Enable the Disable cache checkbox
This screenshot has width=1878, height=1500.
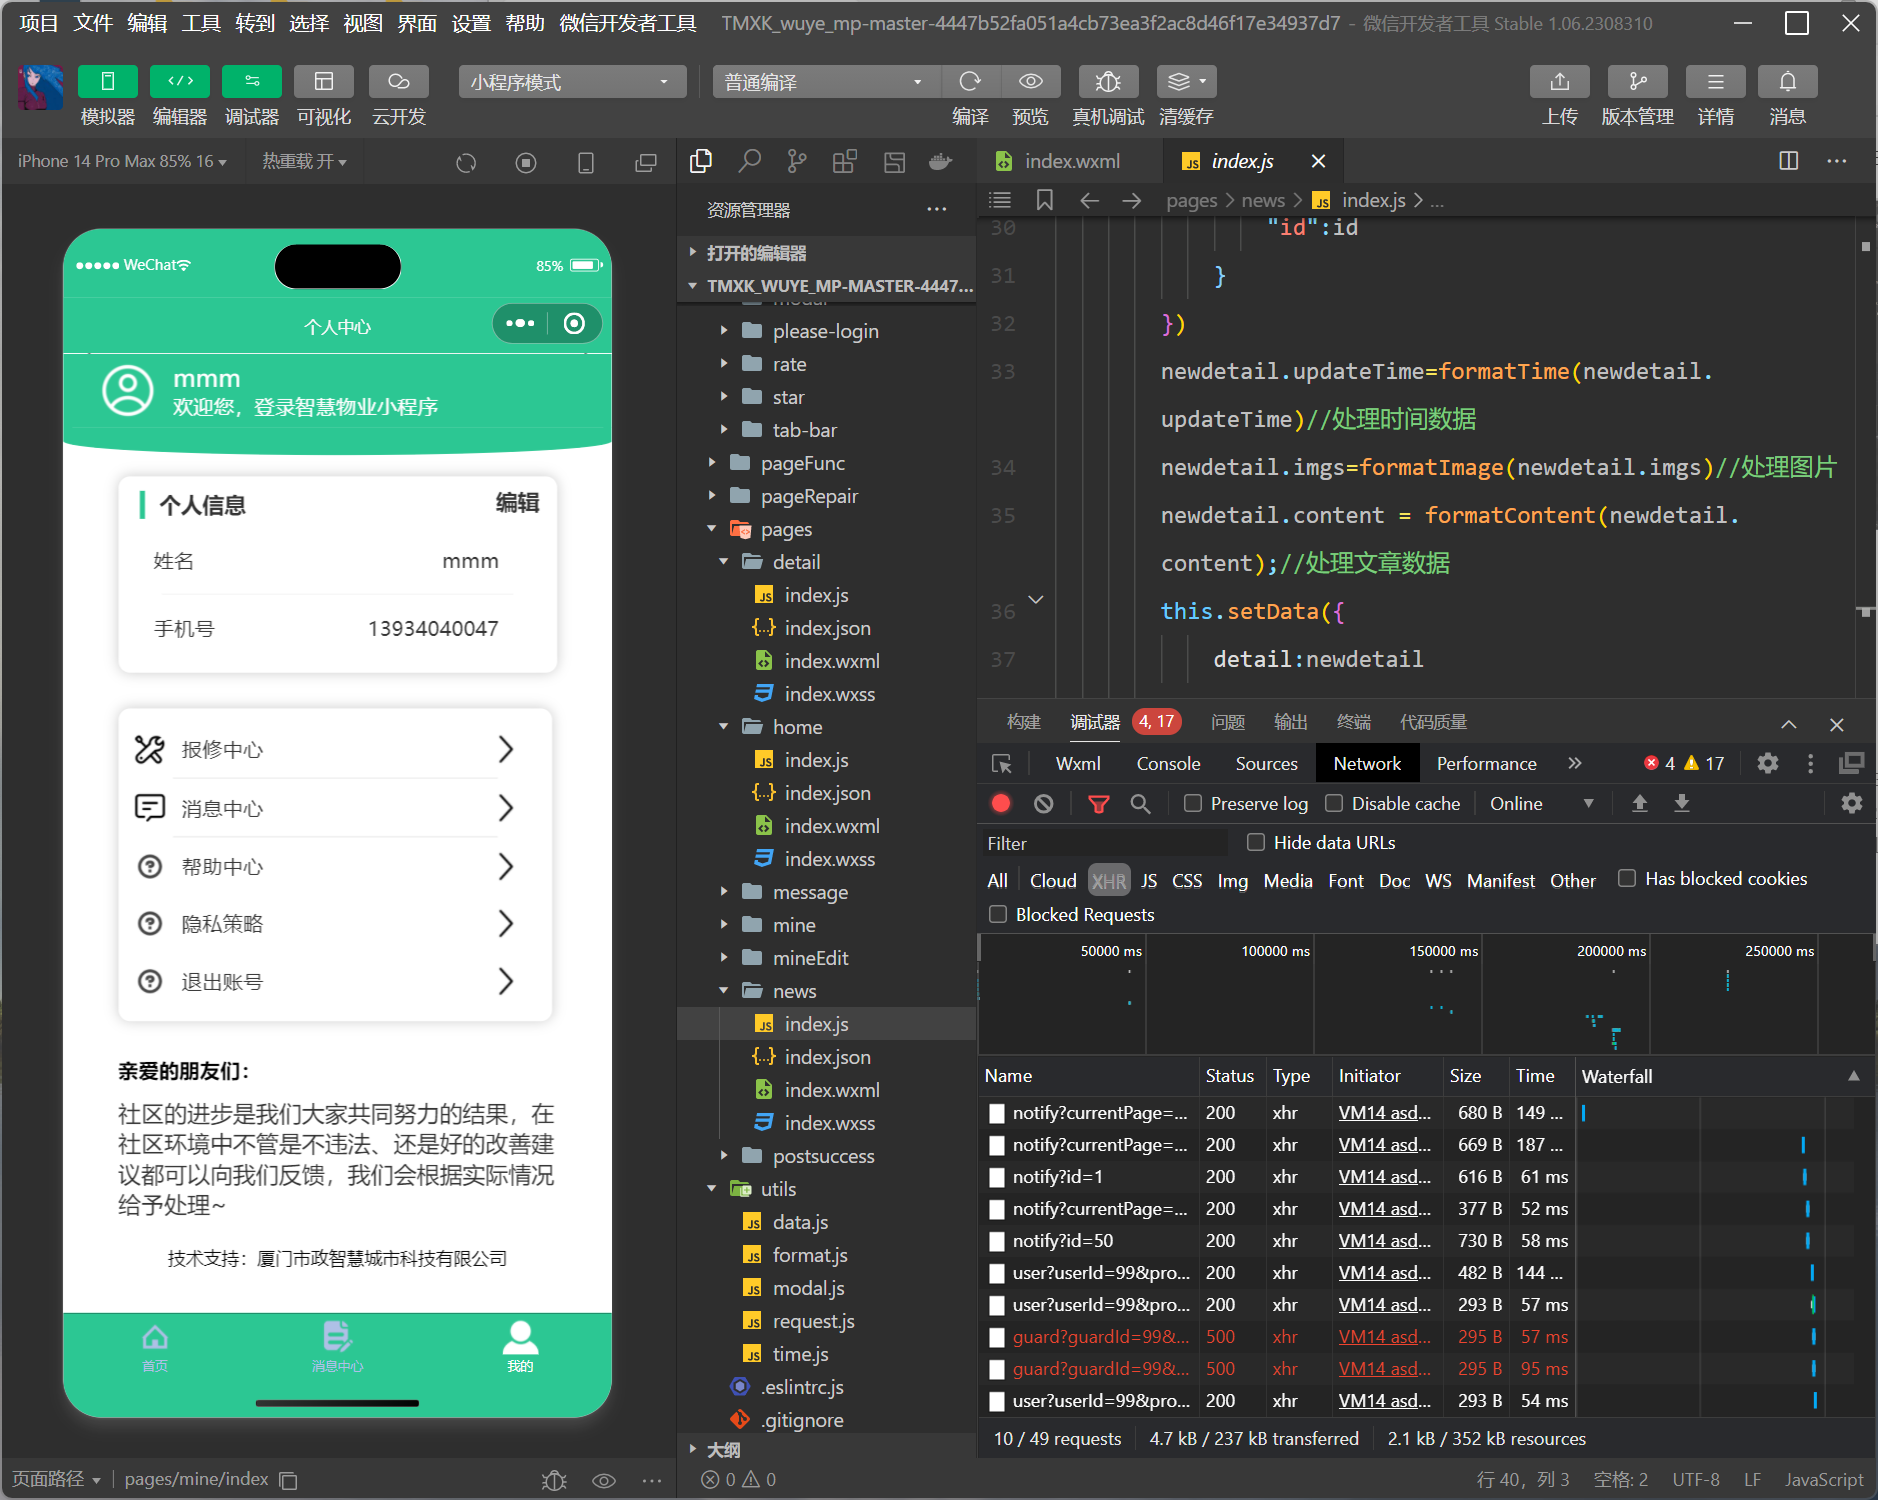(x=1334, y=803)
